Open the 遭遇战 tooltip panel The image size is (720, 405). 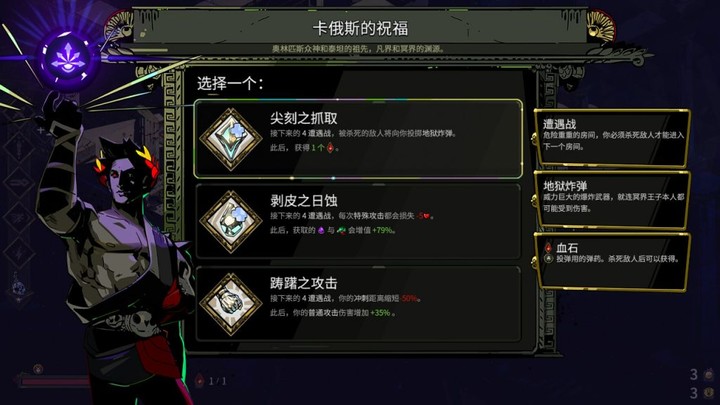click(x=612, y=138)
